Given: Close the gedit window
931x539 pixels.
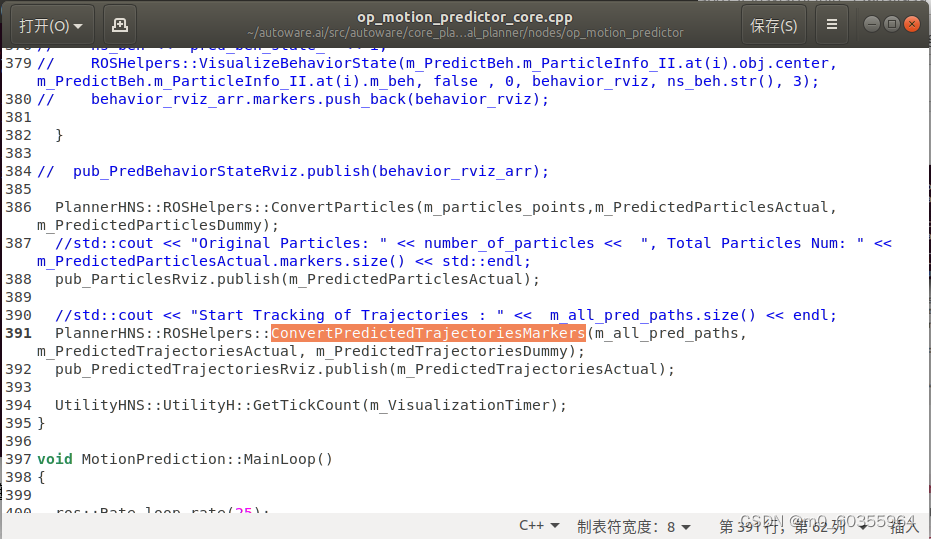Looking at the screenshot, I should coord(912,24).
